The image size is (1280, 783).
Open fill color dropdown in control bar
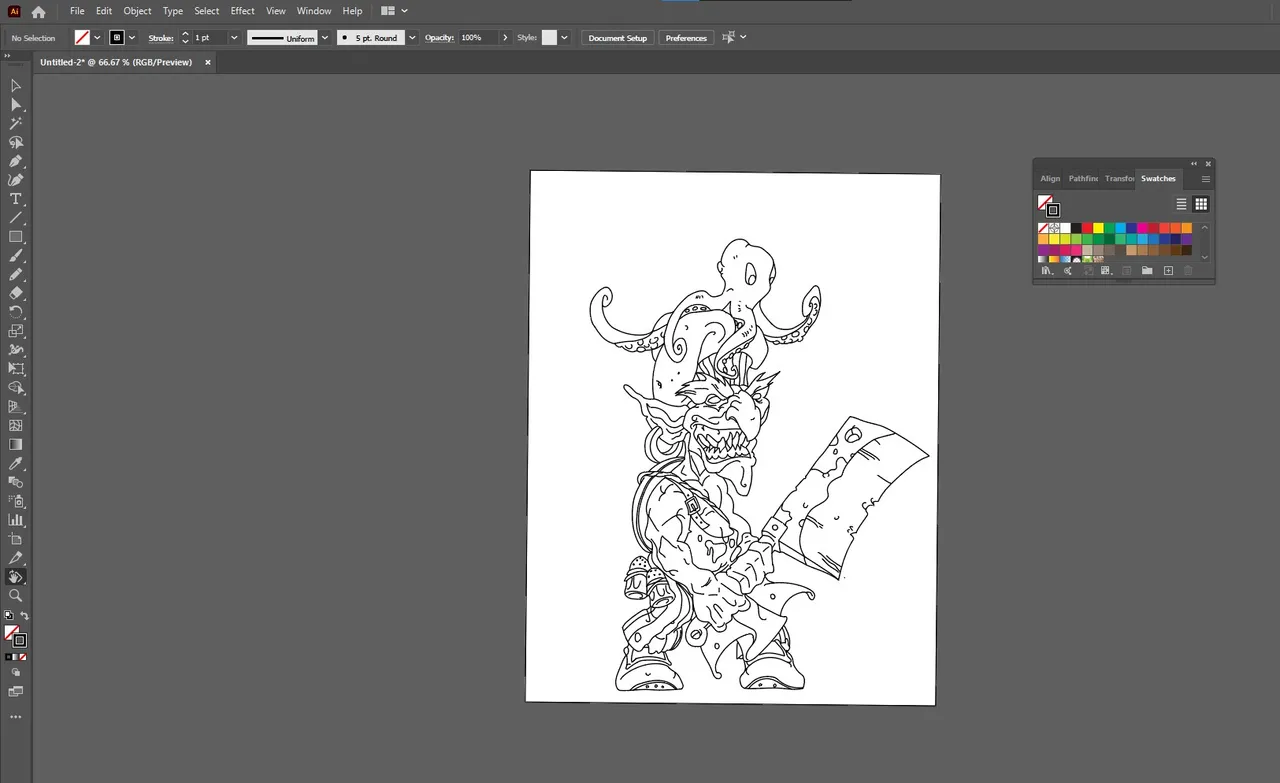coord(97,38)
